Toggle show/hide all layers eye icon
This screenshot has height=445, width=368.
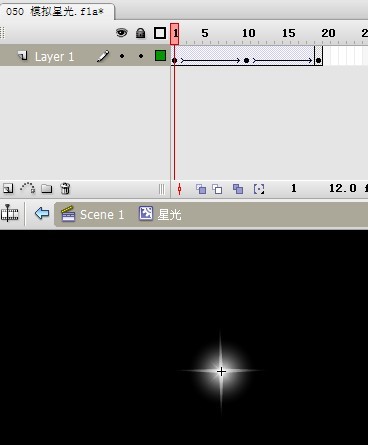pyautogui.click(x=122, y=33)
